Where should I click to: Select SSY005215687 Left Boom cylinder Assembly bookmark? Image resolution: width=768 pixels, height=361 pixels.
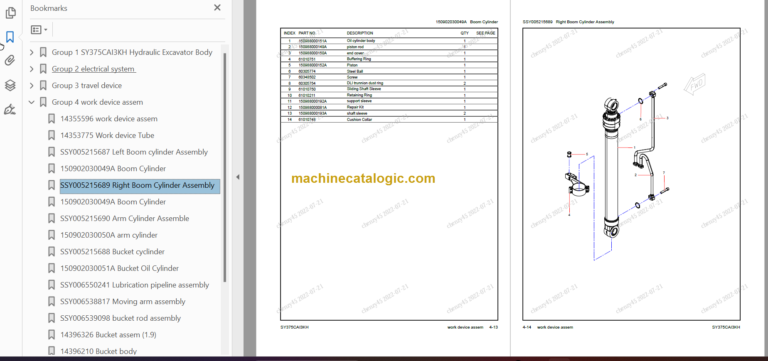pos(134,152)
